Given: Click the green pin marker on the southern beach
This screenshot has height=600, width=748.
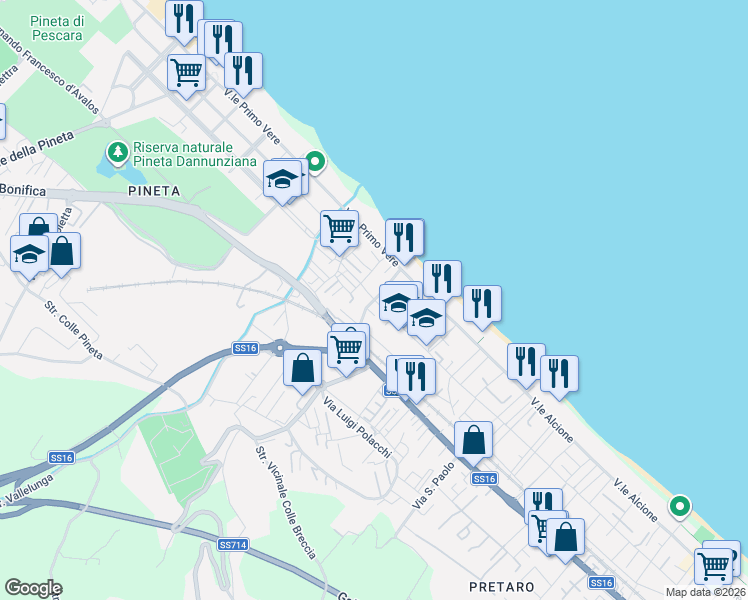Looking at the screenshot, I should point(680,507).
